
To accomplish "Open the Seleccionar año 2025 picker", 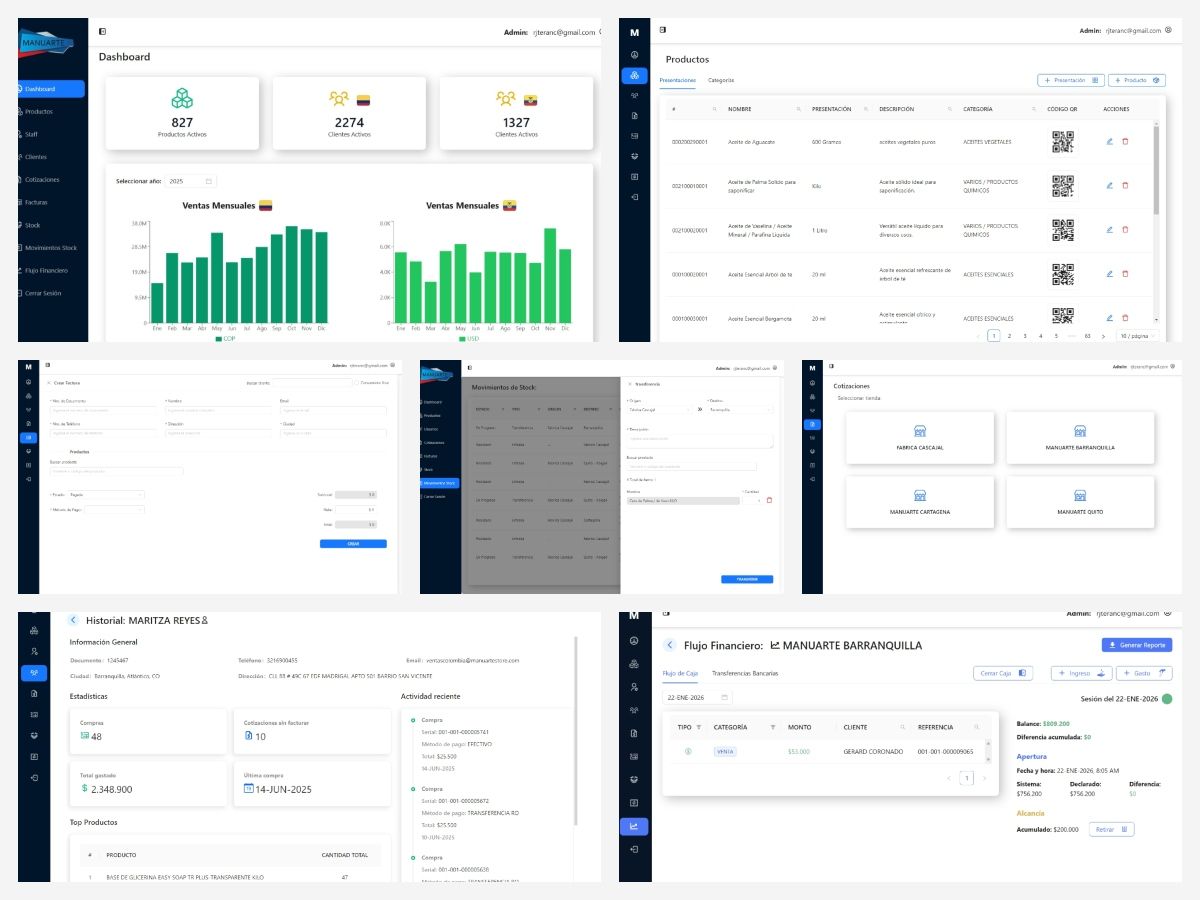I will point(191,181).
